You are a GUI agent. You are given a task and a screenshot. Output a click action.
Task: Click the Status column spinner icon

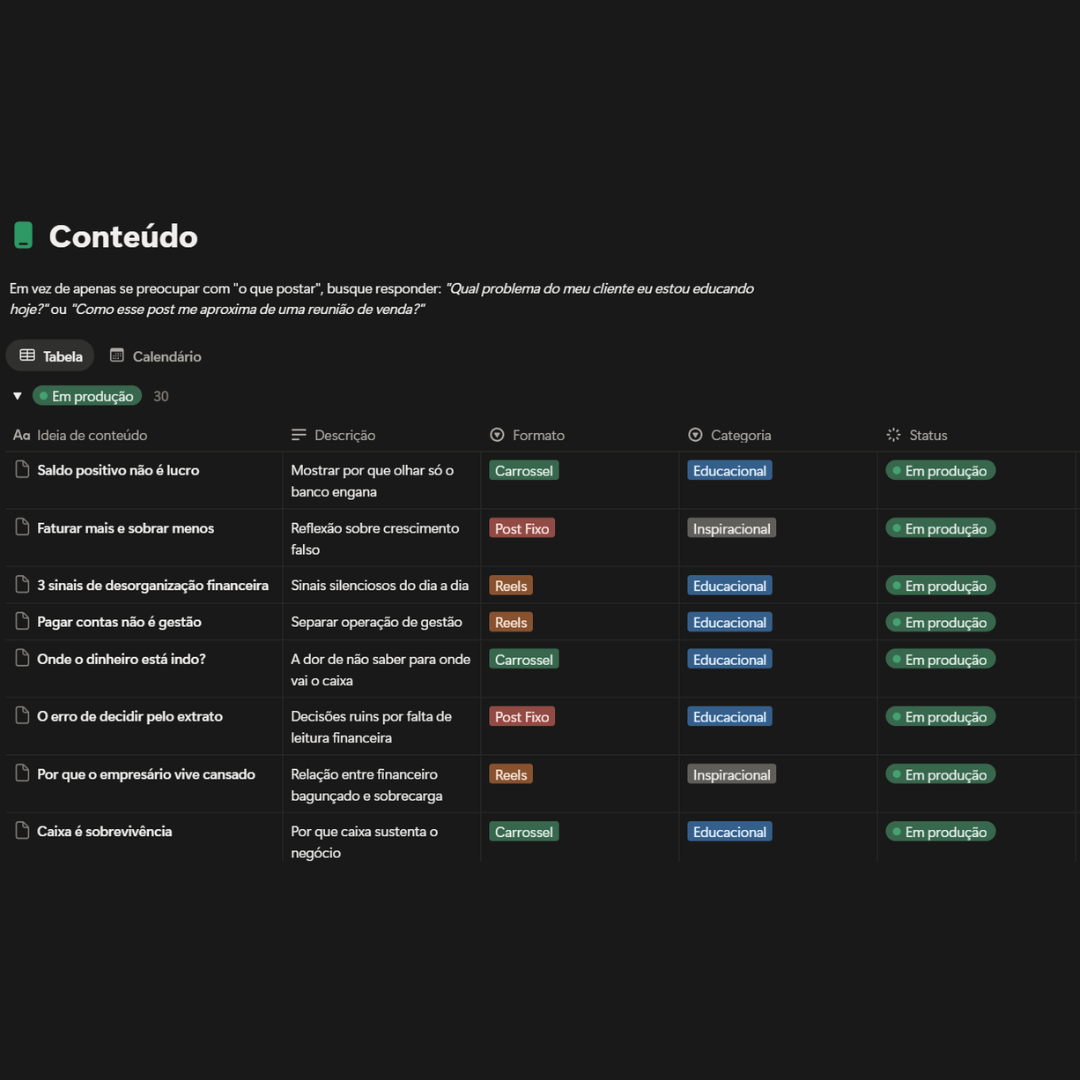(x=894, y=435)
